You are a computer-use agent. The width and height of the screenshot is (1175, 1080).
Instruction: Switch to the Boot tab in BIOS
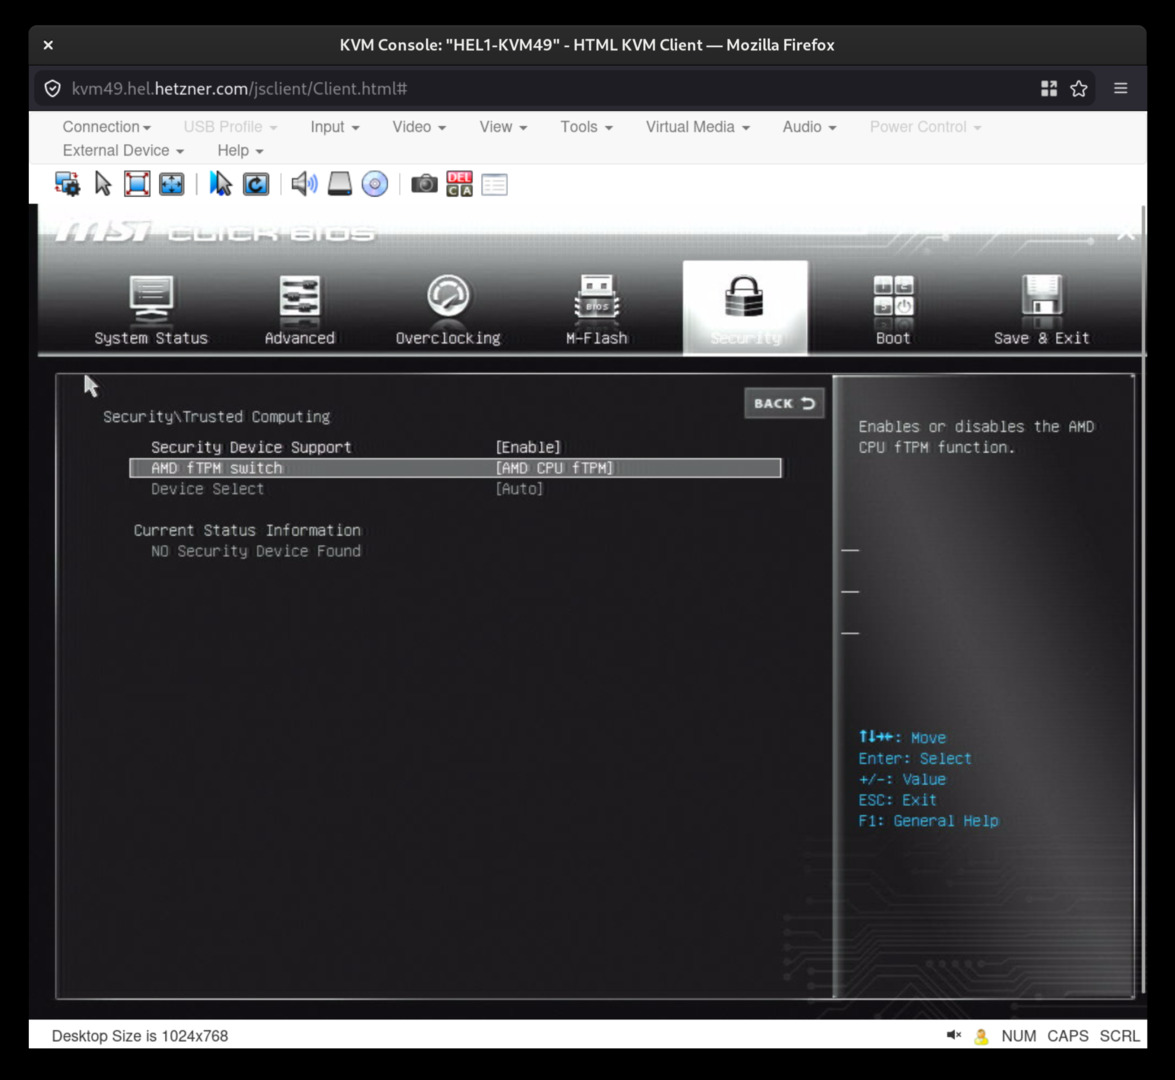tap(891, 305)
